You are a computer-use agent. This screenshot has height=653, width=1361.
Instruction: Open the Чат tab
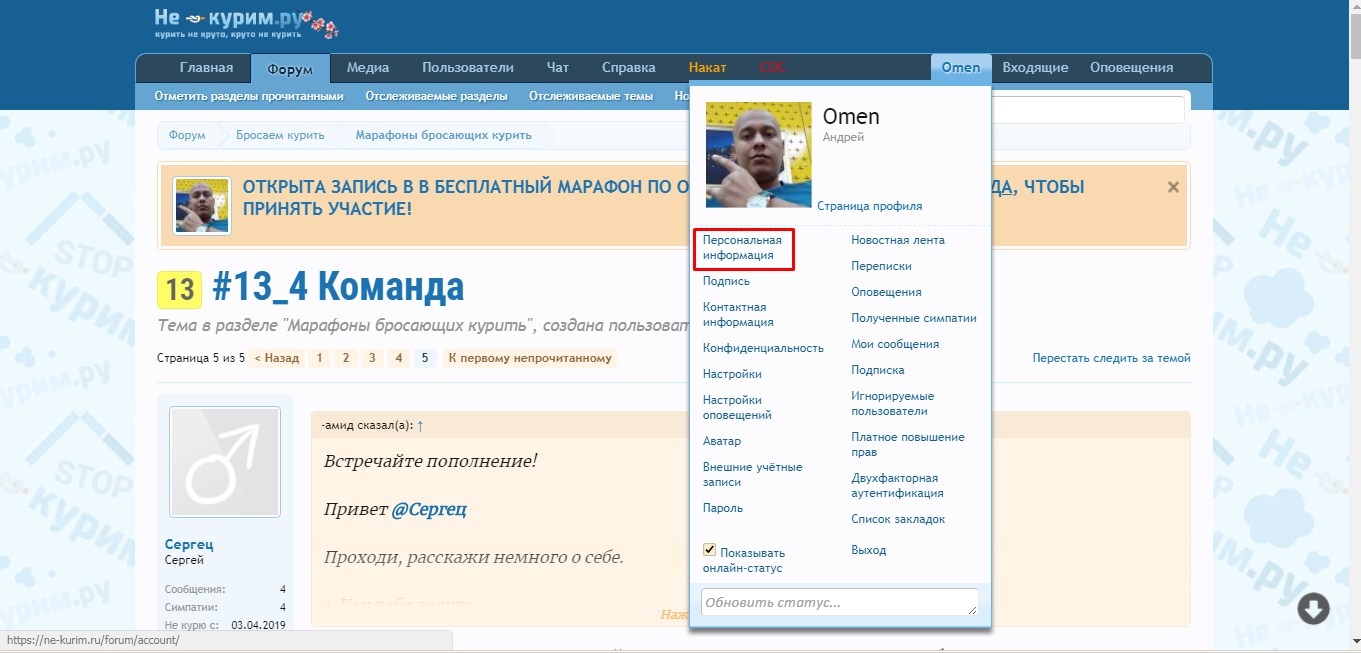click(558, 68)
